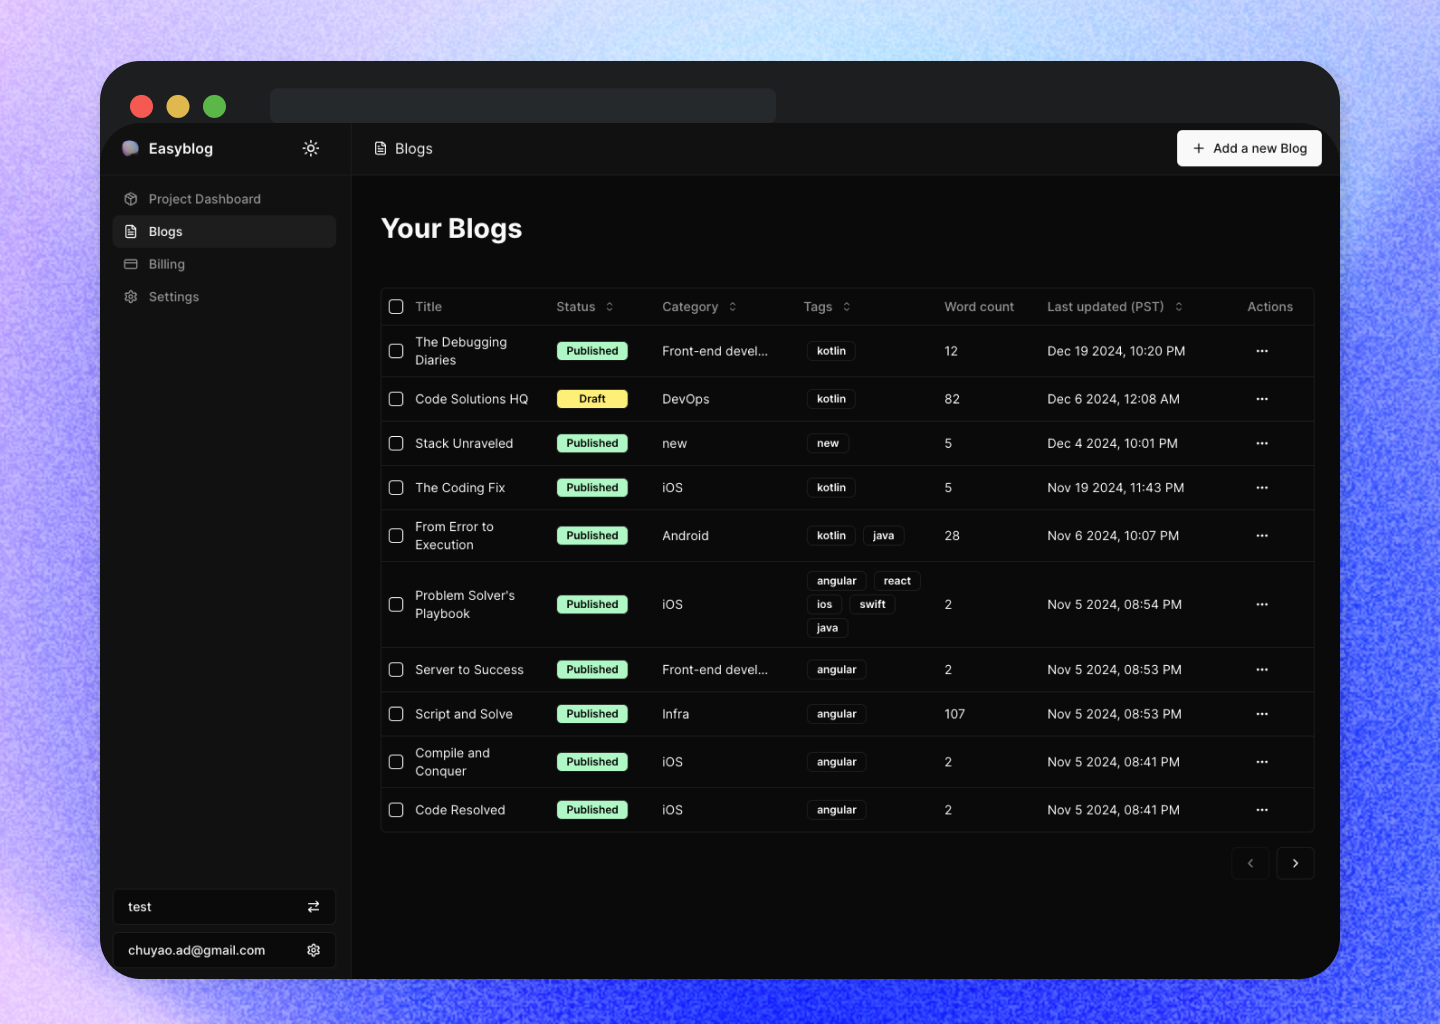Screen dimensions: 1440x1024
Task: Click the Word count column header
Action: pos(979,307)
